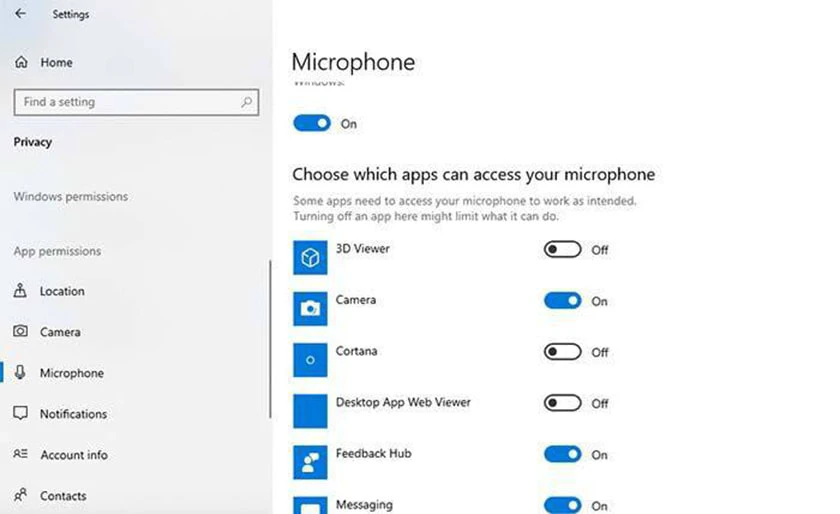Screen dimensions: 840x514
Task: Switch off Feedback Hub microphone access
Action: tap(562, 454)
